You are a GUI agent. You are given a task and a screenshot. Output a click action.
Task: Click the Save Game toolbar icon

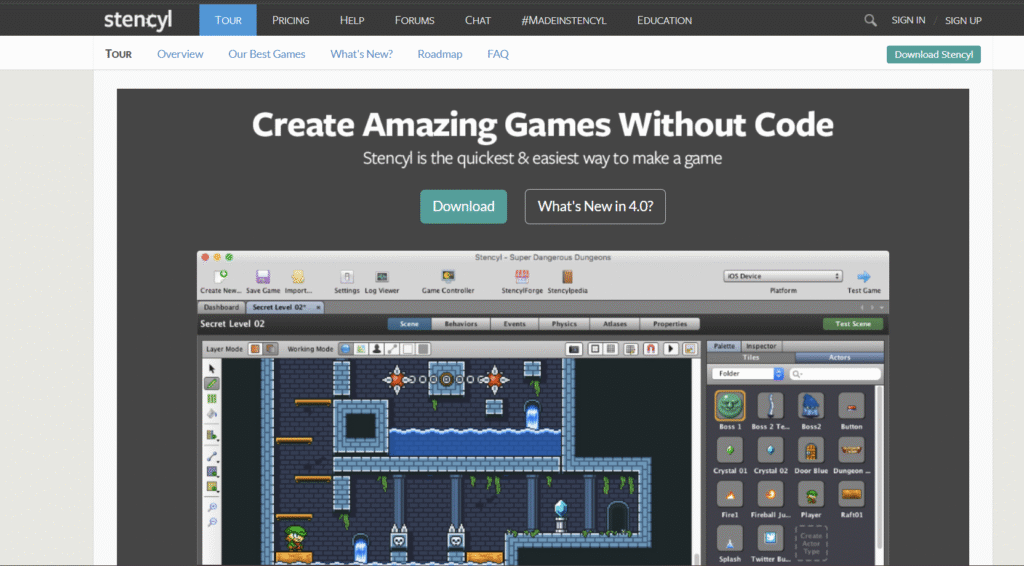[263, 277]
